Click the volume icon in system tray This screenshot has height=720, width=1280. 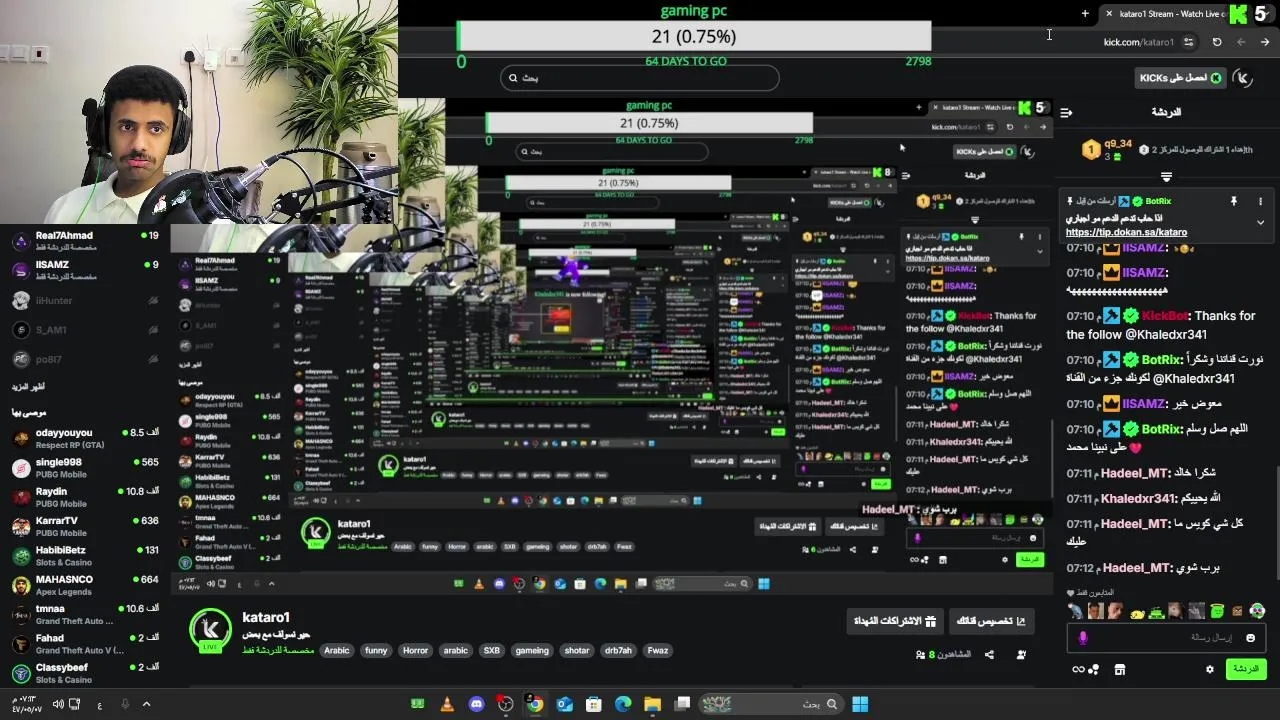57,704
